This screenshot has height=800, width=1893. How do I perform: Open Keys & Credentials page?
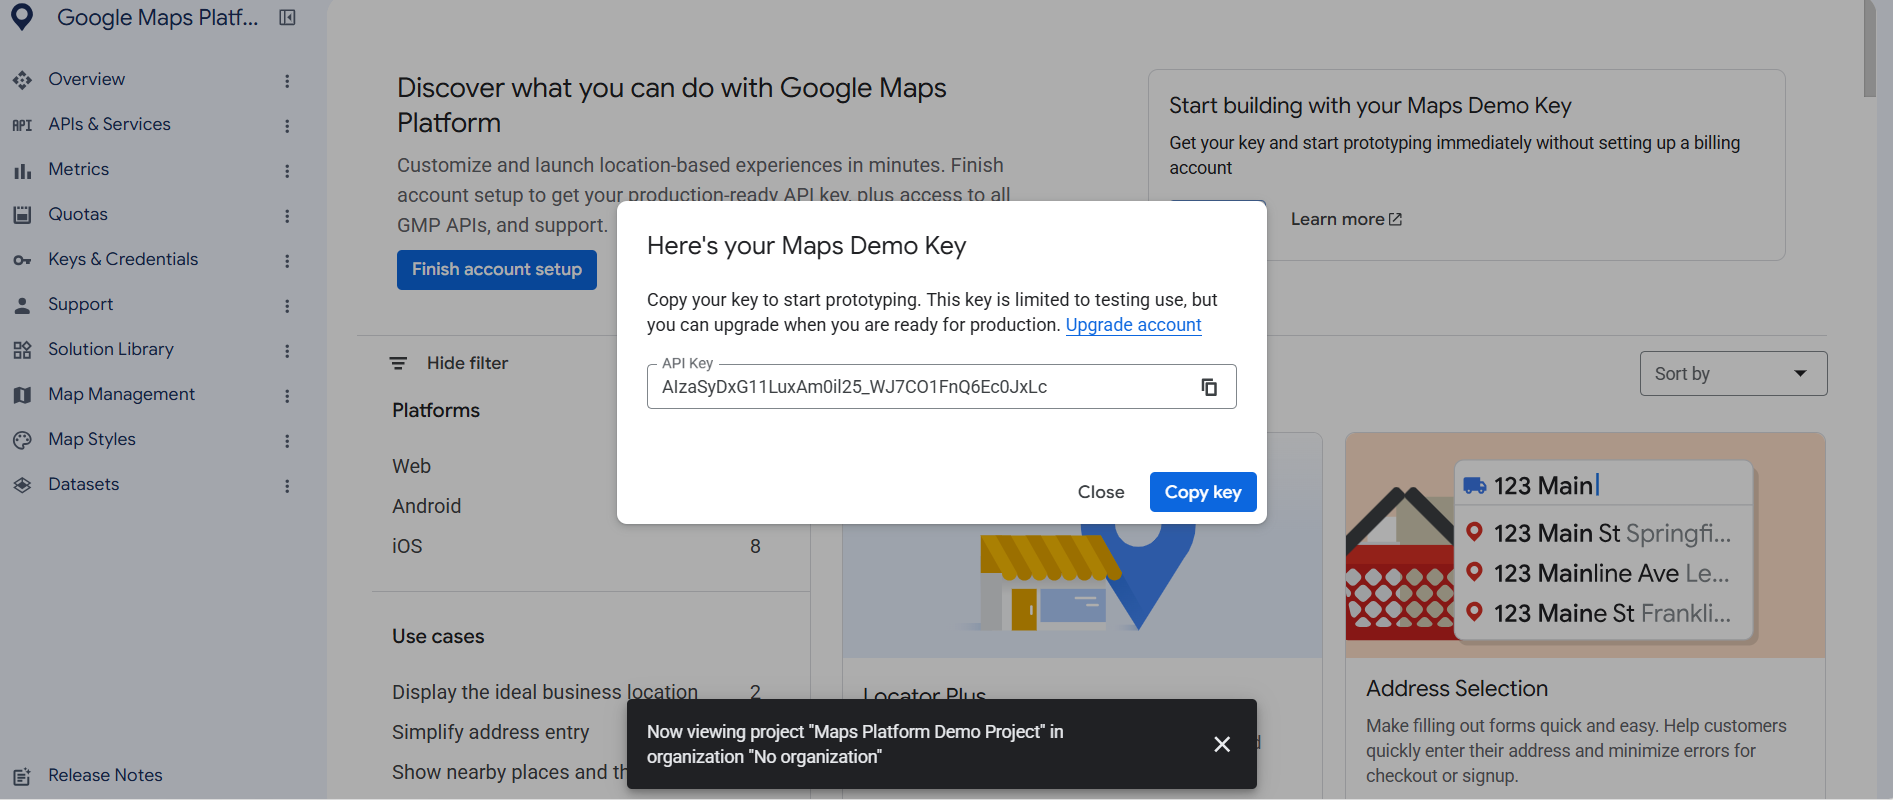(x=123, y=259)
